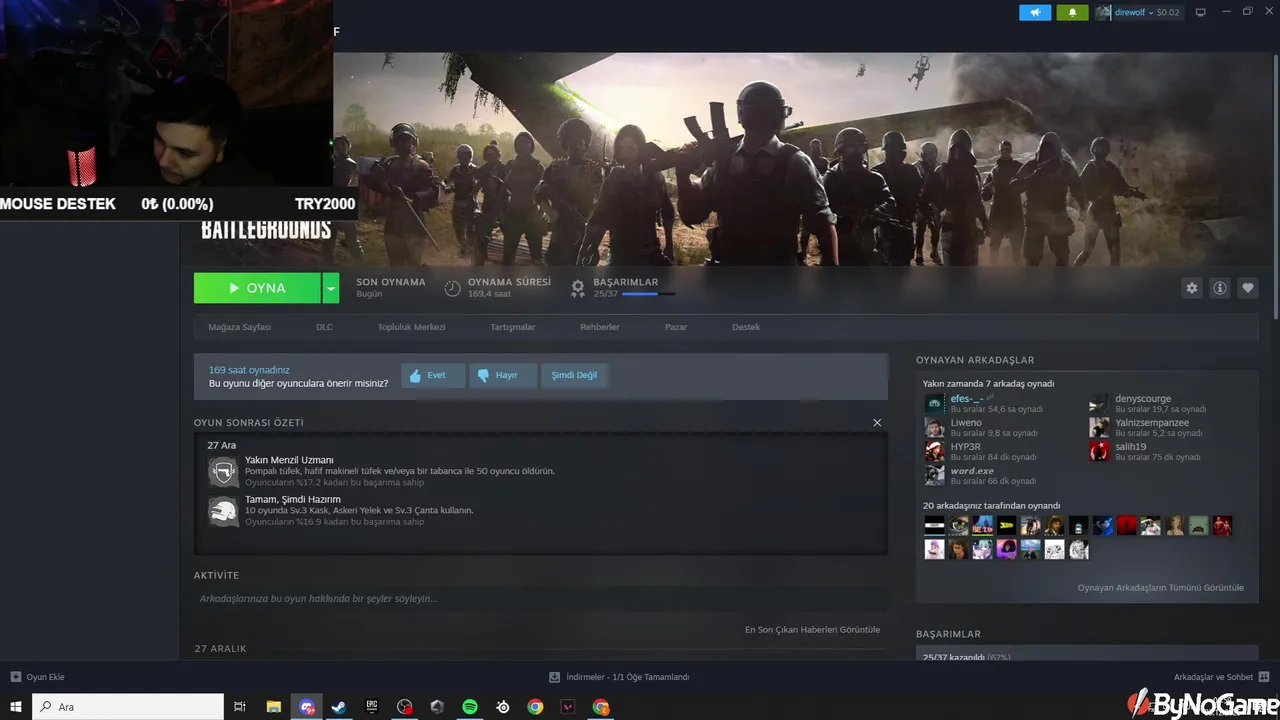The height and width of the screenshot is (720, 1280).
Task: Click the Şimdi Değil button
Action: [575, 375]
